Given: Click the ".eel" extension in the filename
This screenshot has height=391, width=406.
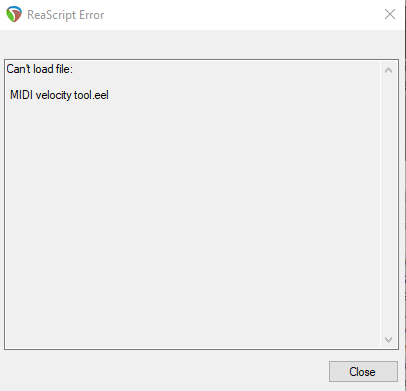Looking at the screenshot, I should pos(100,95).
